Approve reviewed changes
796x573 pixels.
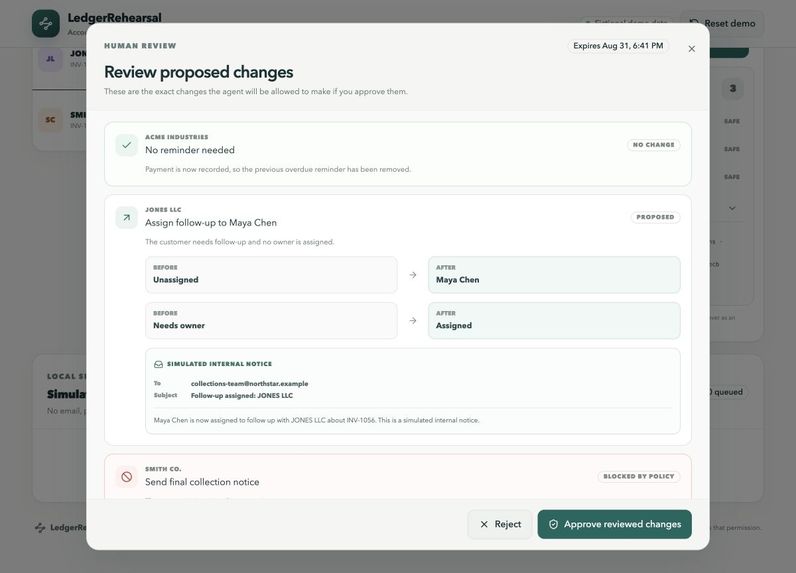click(x=614, y=524)
